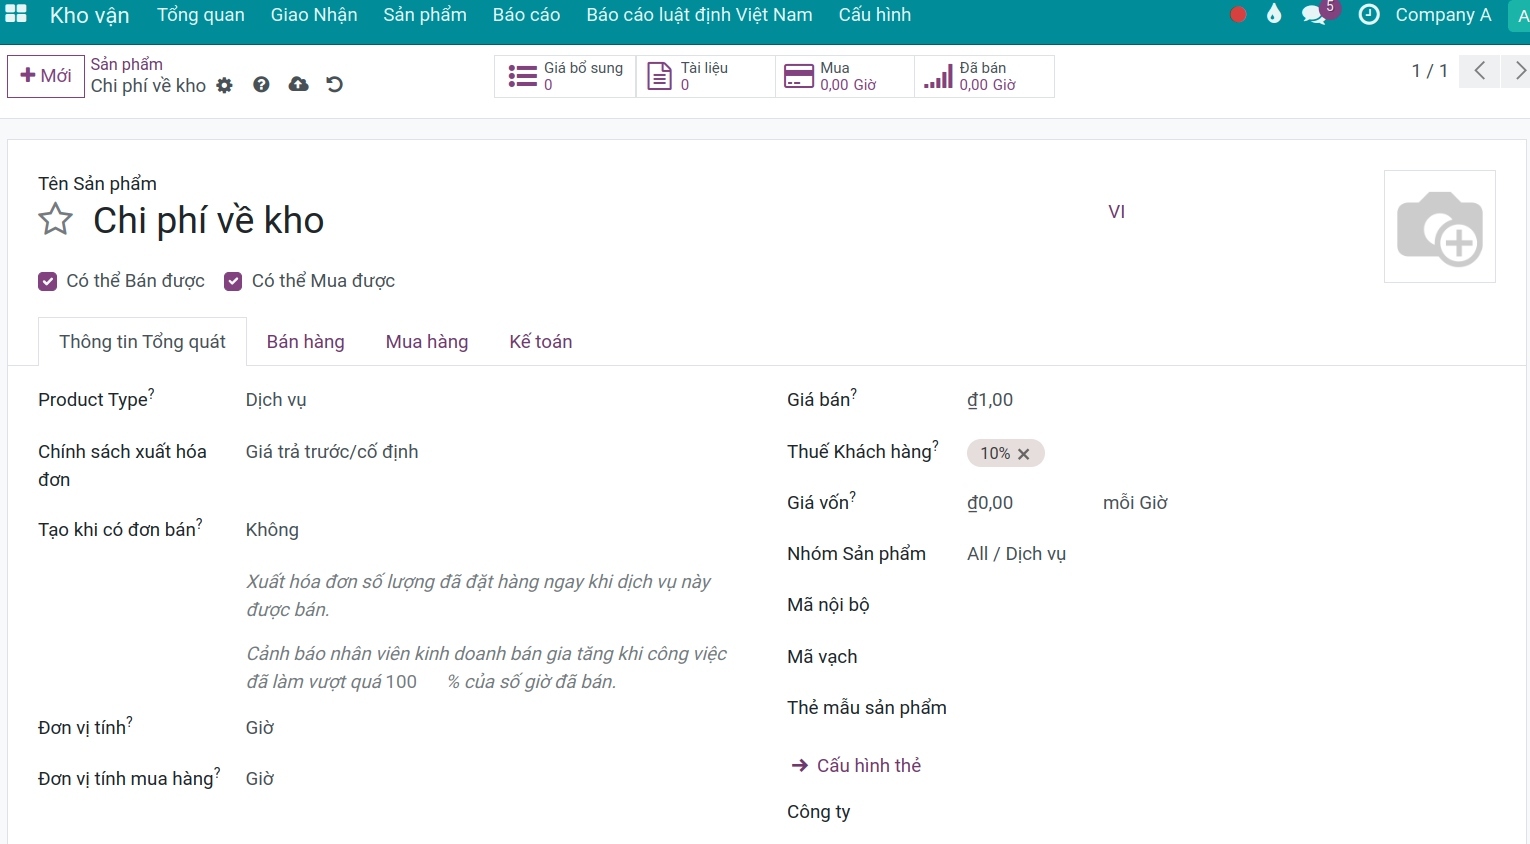Open Đã bán sold hours stat button
Viewport: 1530px width, 844px height.
(985, 76)
